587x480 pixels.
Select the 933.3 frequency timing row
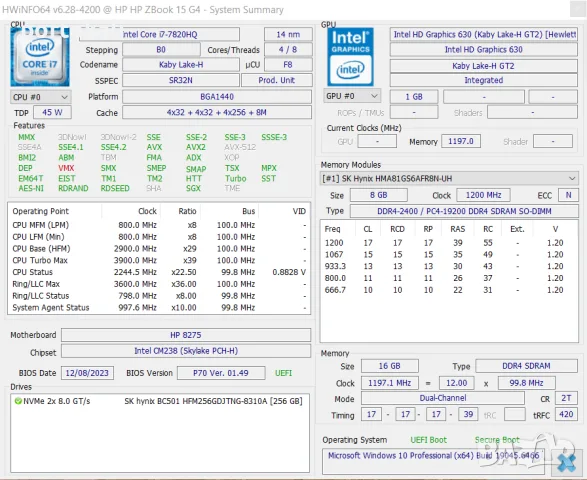448,266
